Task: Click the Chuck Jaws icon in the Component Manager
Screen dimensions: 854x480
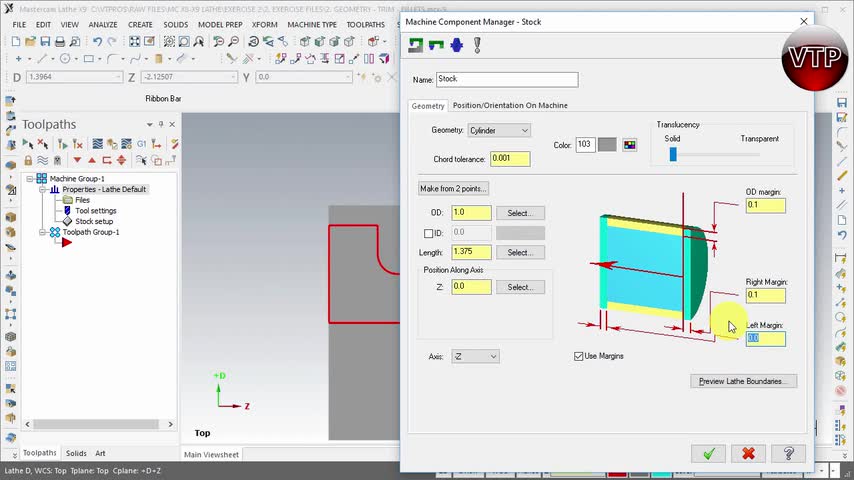Action: pos(436,45)
